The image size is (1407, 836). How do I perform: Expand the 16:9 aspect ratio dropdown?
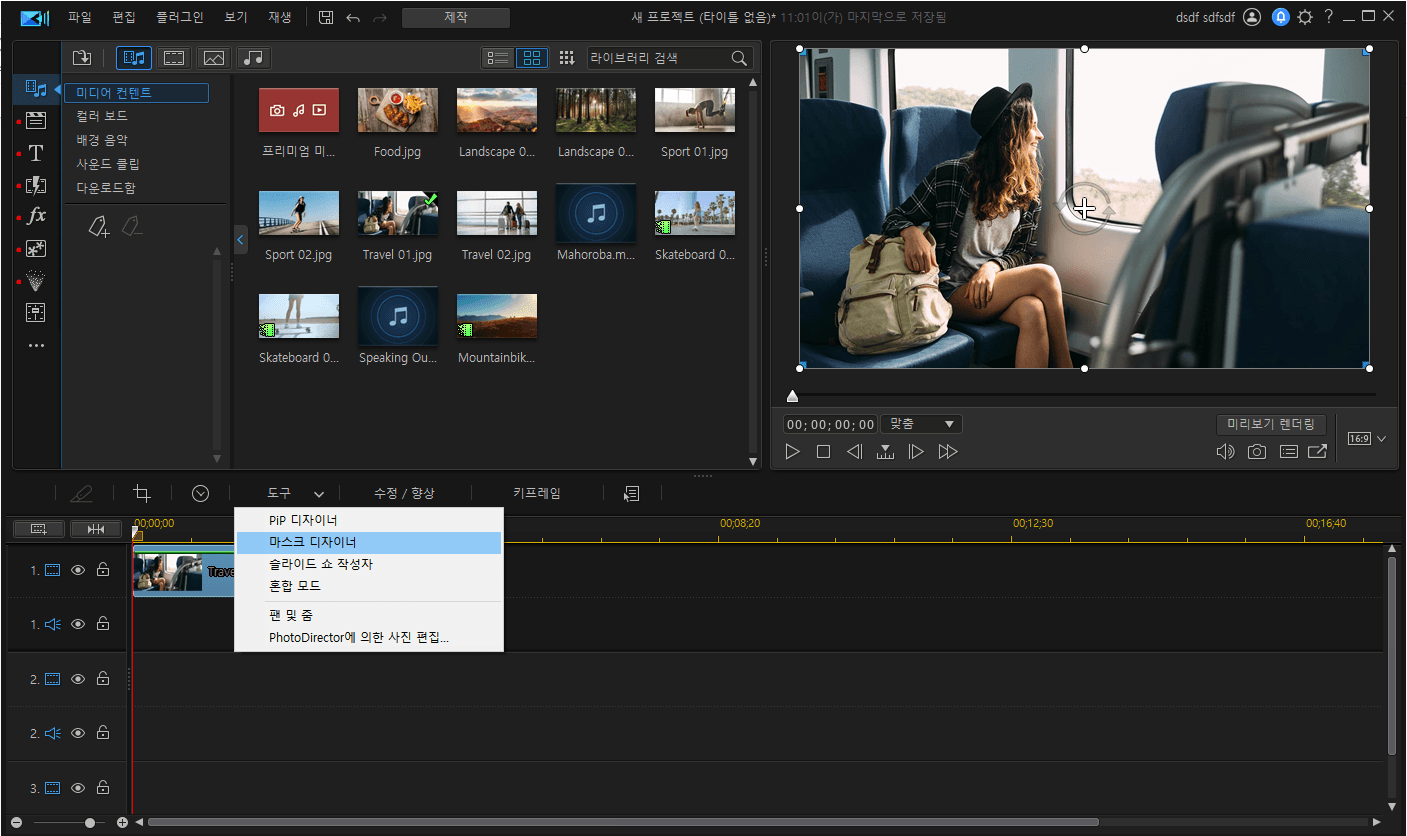pyautogui.click(x=1367, y=439)
